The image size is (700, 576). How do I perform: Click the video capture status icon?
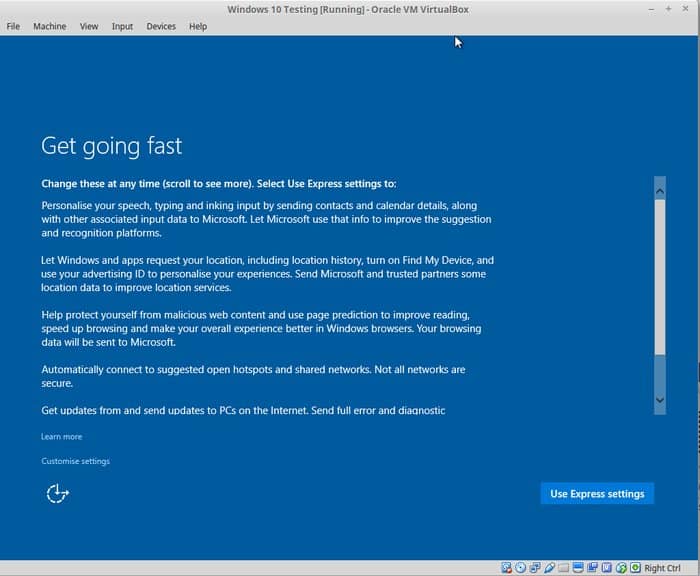592,568
